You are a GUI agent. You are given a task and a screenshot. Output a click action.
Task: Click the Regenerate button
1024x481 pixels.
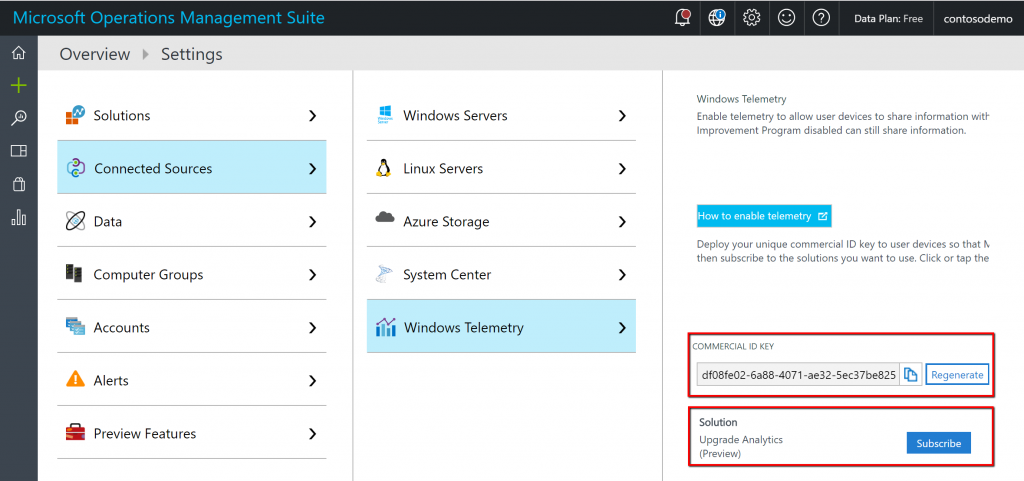[x=957, y=375]
